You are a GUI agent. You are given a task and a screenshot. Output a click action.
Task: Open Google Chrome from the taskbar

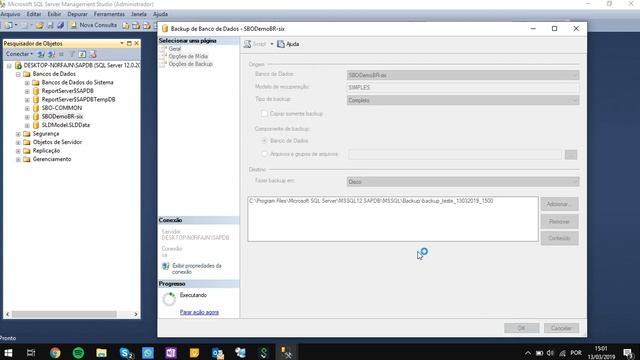tap(55, 353)
